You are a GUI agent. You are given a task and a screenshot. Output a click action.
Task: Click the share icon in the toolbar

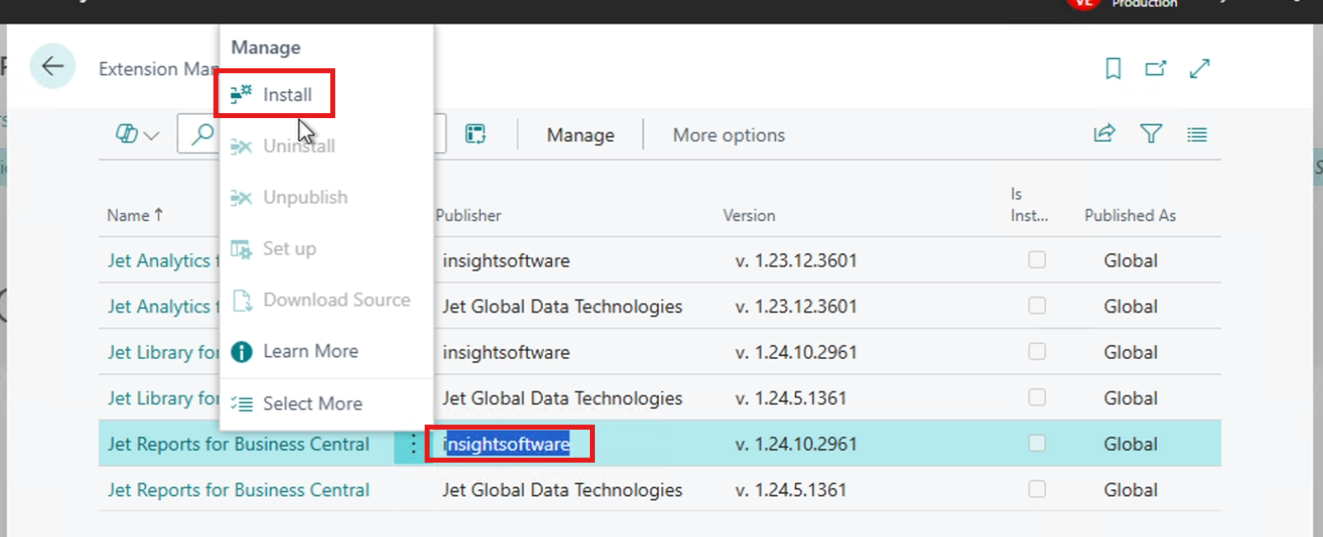(x=1104, y=133)
